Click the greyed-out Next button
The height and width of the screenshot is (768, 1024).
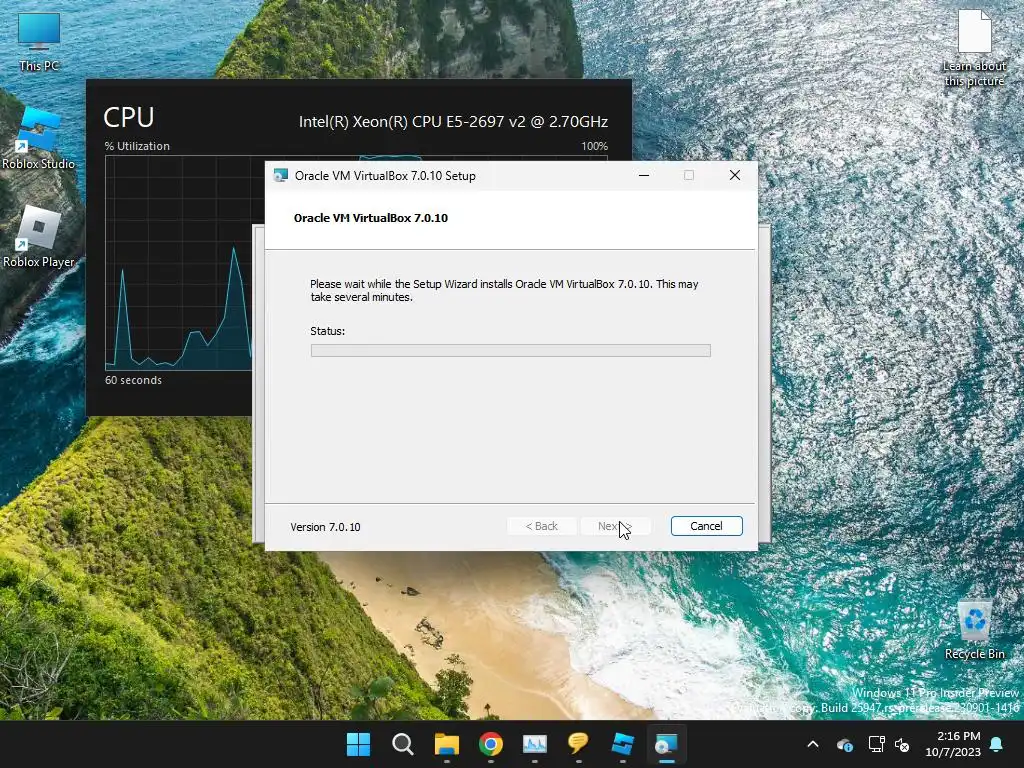coord(615,526)
